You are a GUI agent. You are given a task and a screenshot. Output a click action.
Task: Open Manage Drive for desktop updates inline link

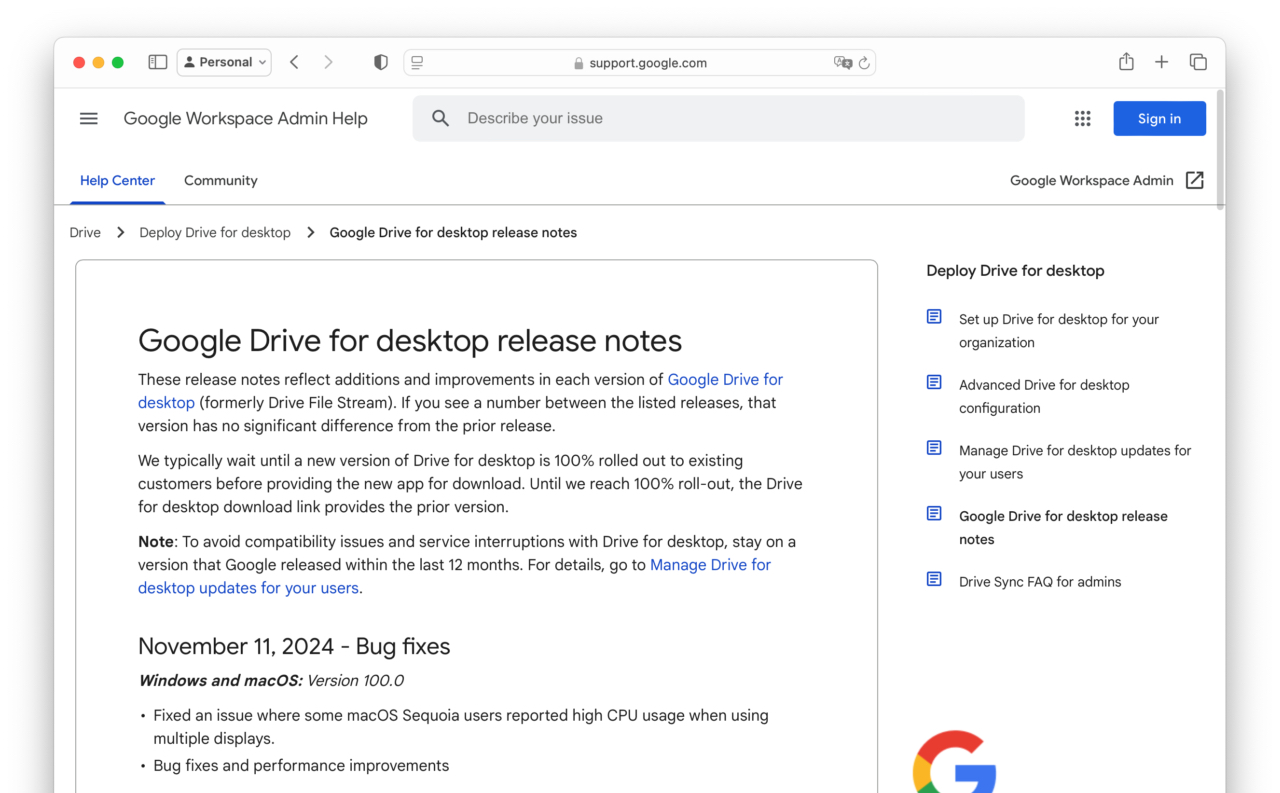pyautogui.click(x=710, y=565)
